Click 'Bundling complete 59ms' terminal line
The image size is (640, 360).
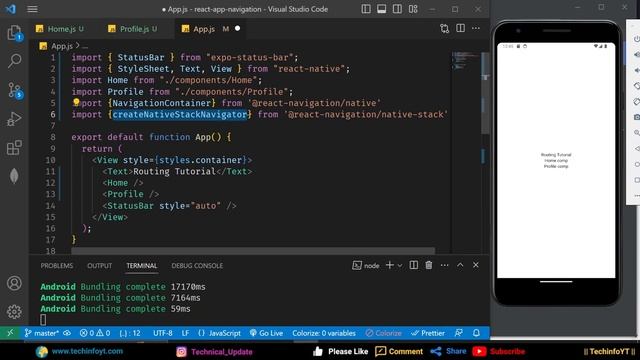[116, 309]
